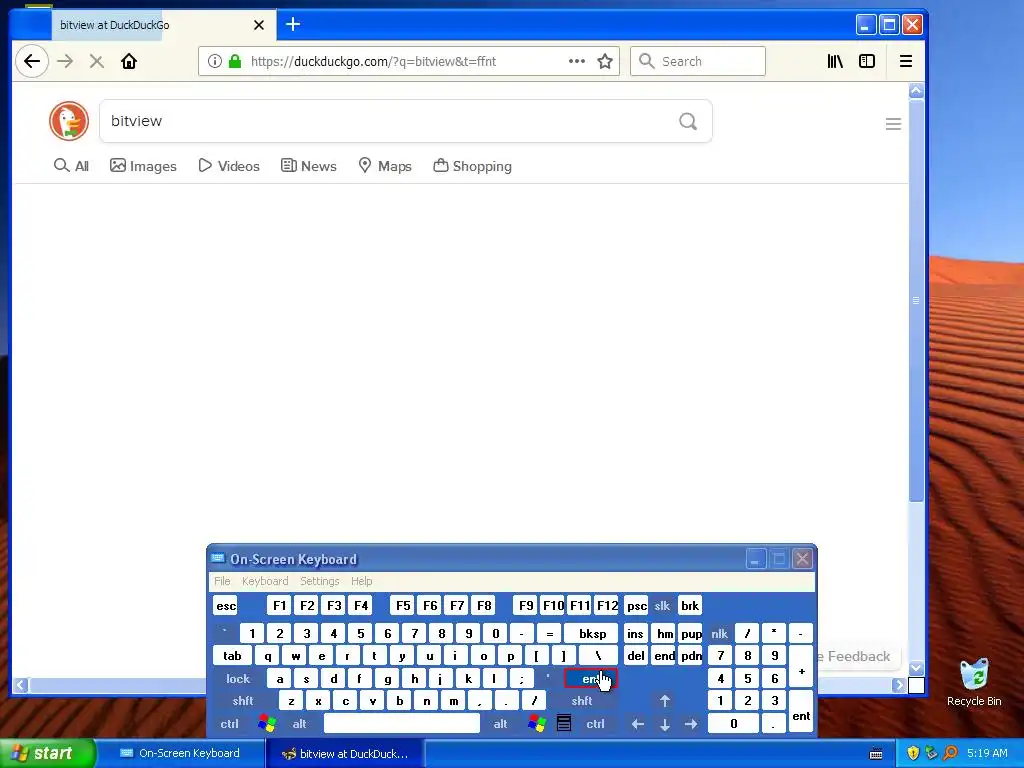
Task: Select the All results tab
Action: [x=71, y=166]
